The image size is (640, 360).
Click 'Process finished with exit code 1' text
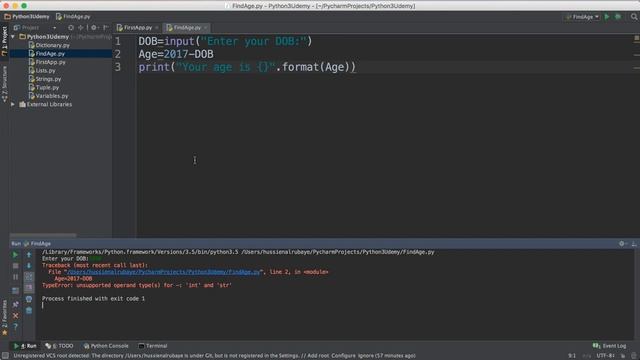click(x=93, y=299)
